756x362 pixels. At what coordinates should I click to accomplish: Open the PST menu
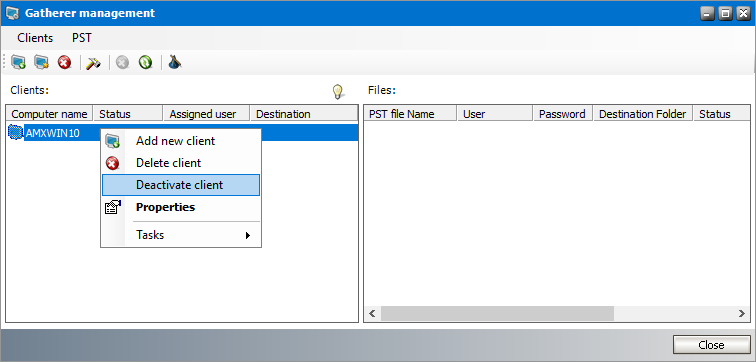(81, 38)
